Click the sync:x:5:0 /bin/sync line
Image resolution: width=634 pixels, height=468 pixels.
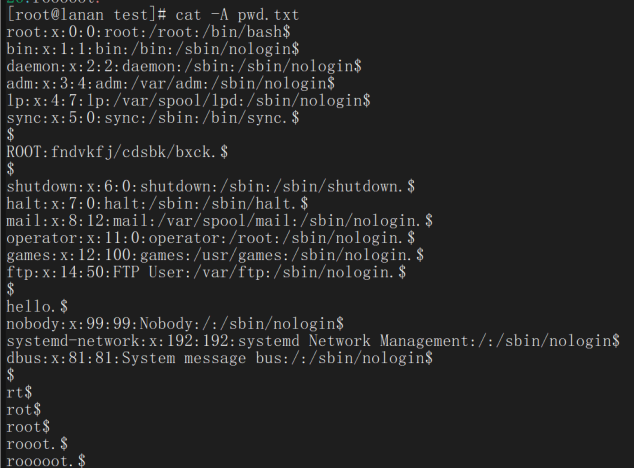(153, 118)
